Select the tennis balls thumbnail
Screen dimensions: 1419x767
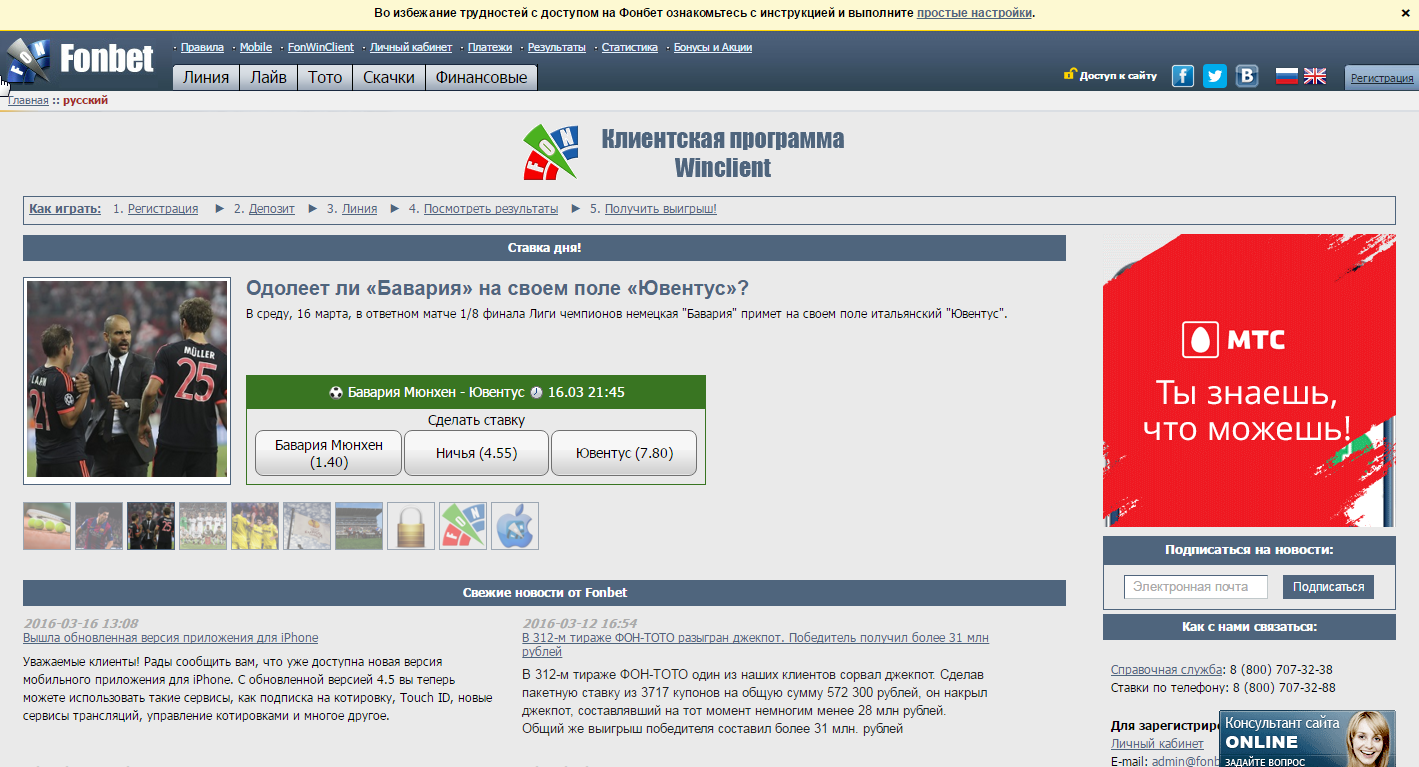(47, 526)
